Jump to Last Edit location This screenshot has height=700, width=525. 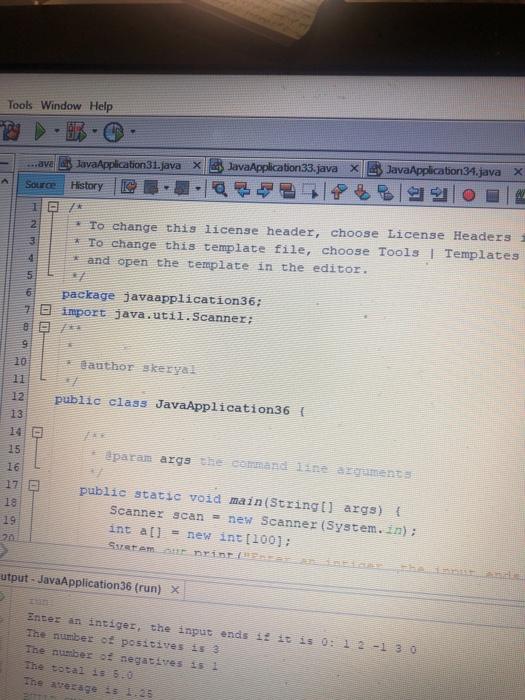pos(129,187)
